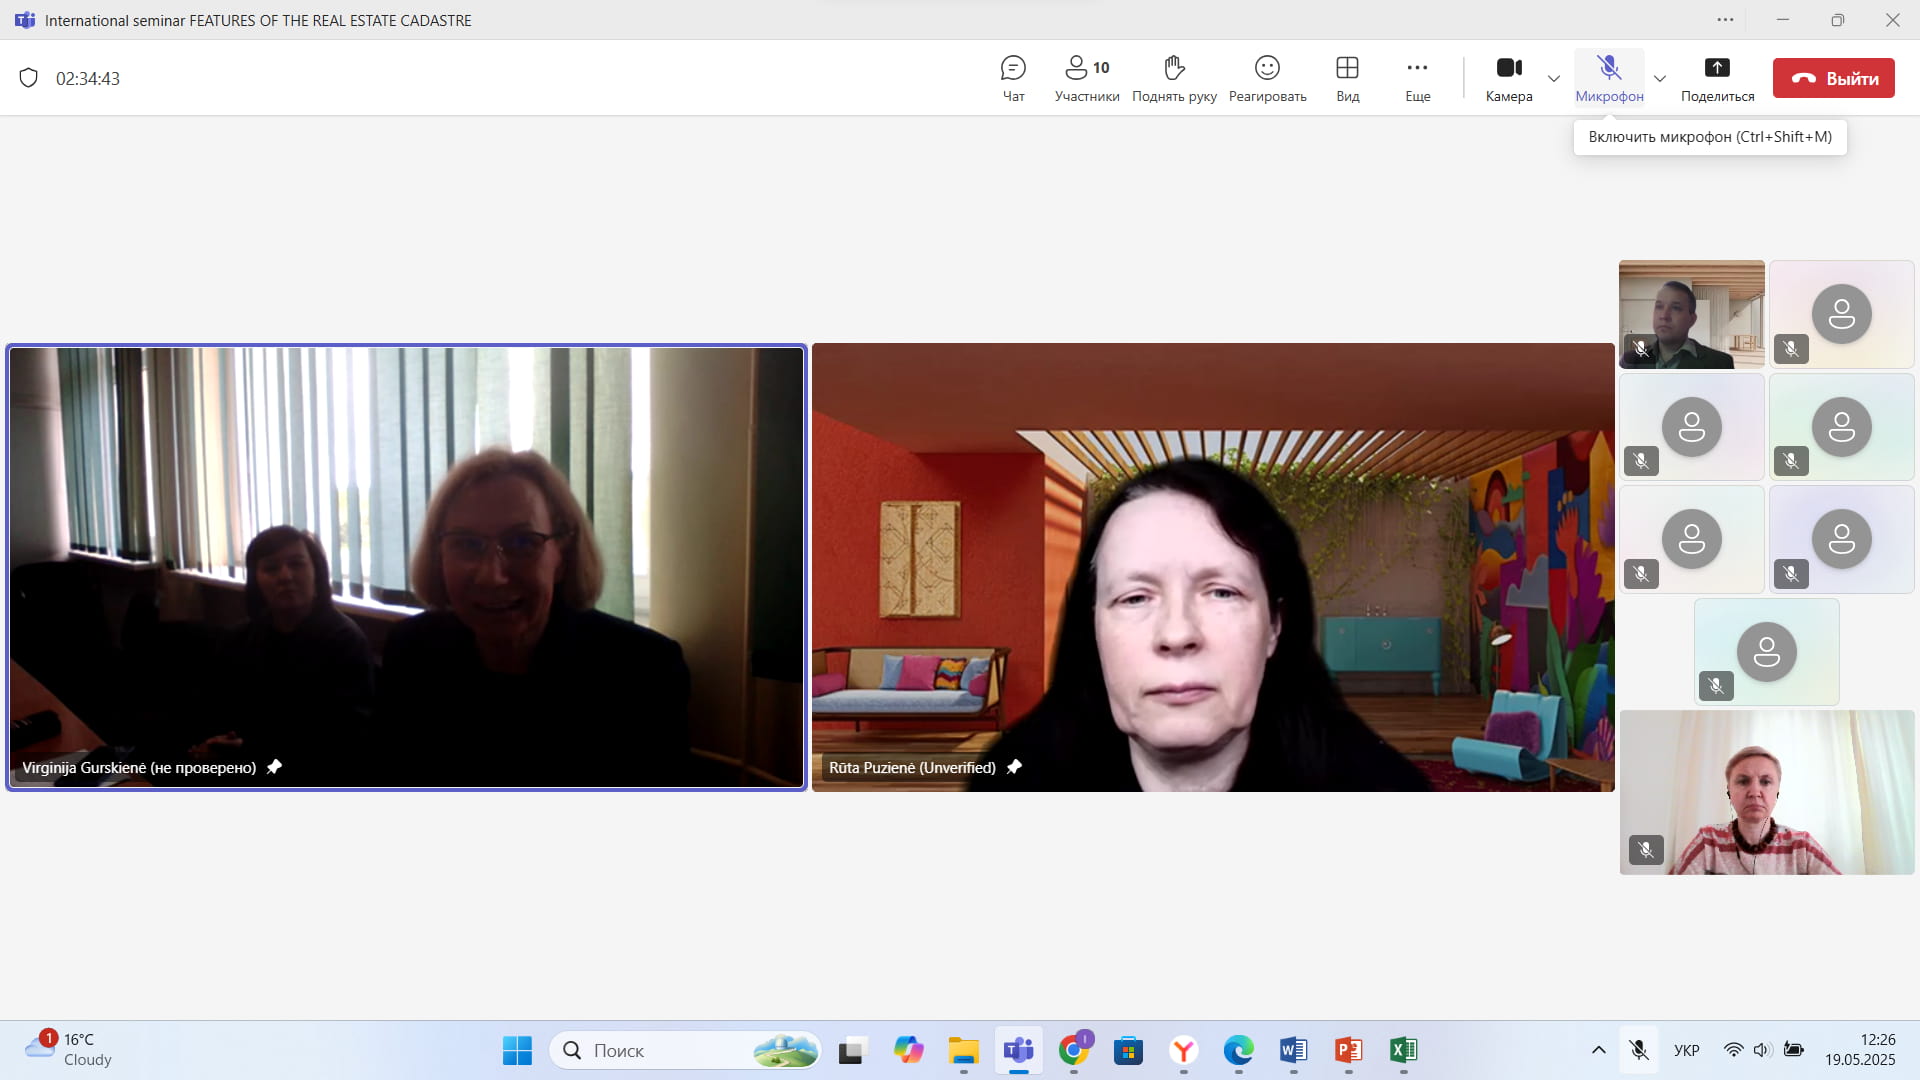Select the man's video thumbnail in side gallery
The height and width of the screenshot is (1080, 1920).
coord(1691,314)
